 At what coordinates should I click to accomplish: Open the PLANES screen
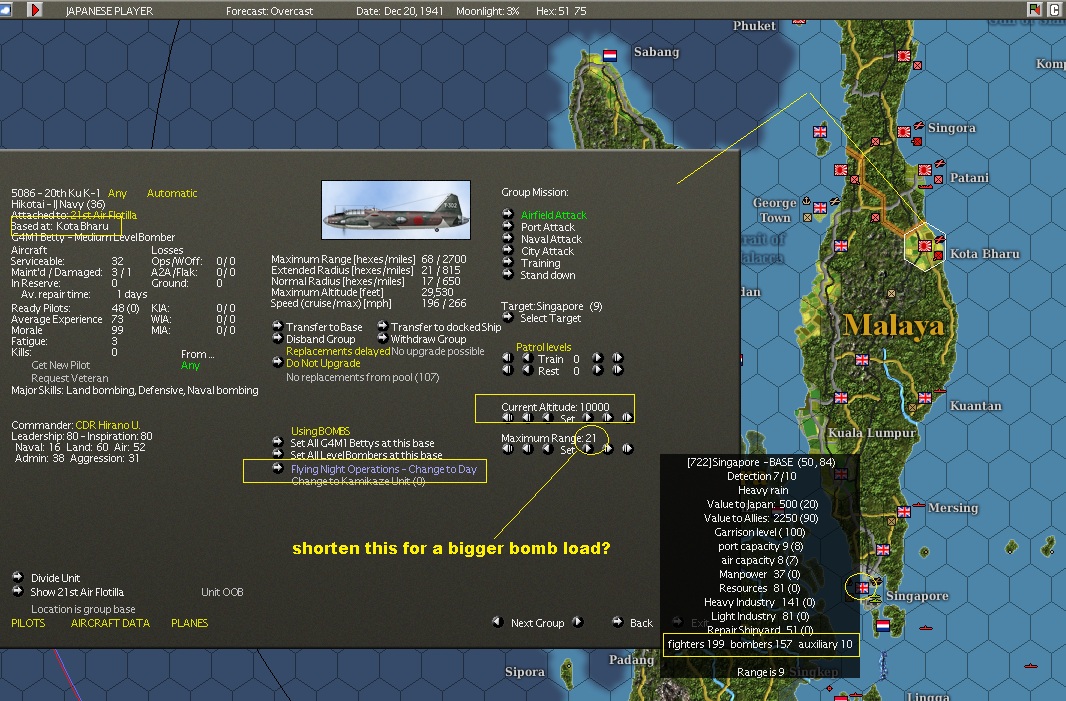[x=190, y=623]
